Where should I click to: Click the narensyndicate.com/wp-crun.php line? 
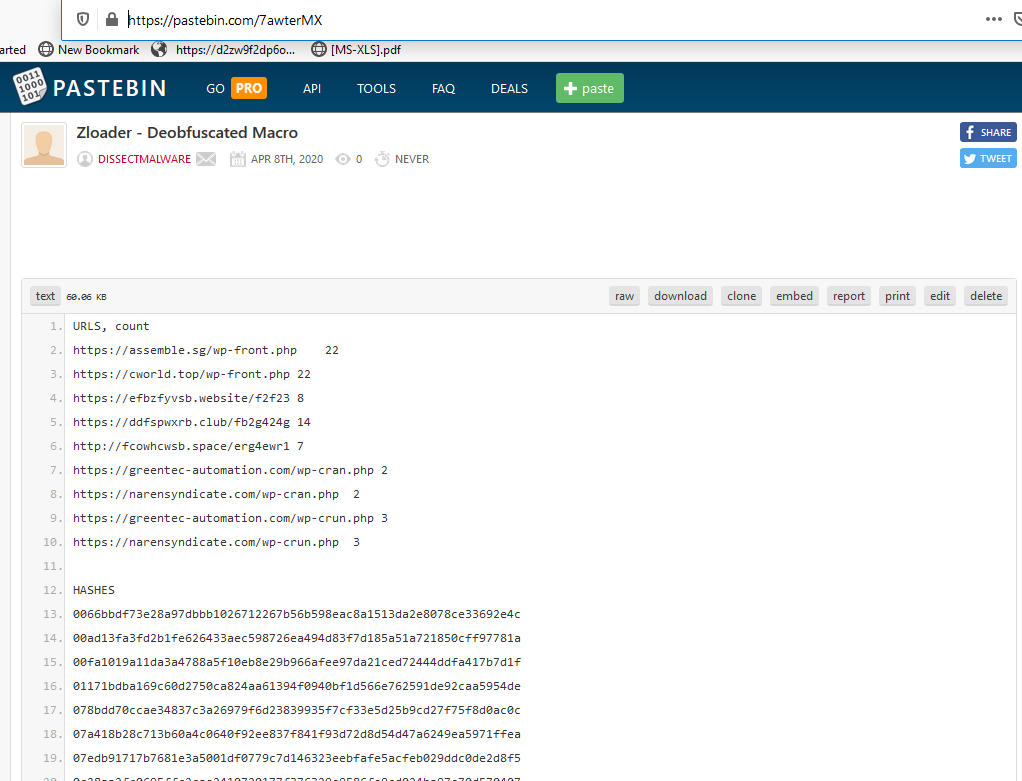point(216,542)
